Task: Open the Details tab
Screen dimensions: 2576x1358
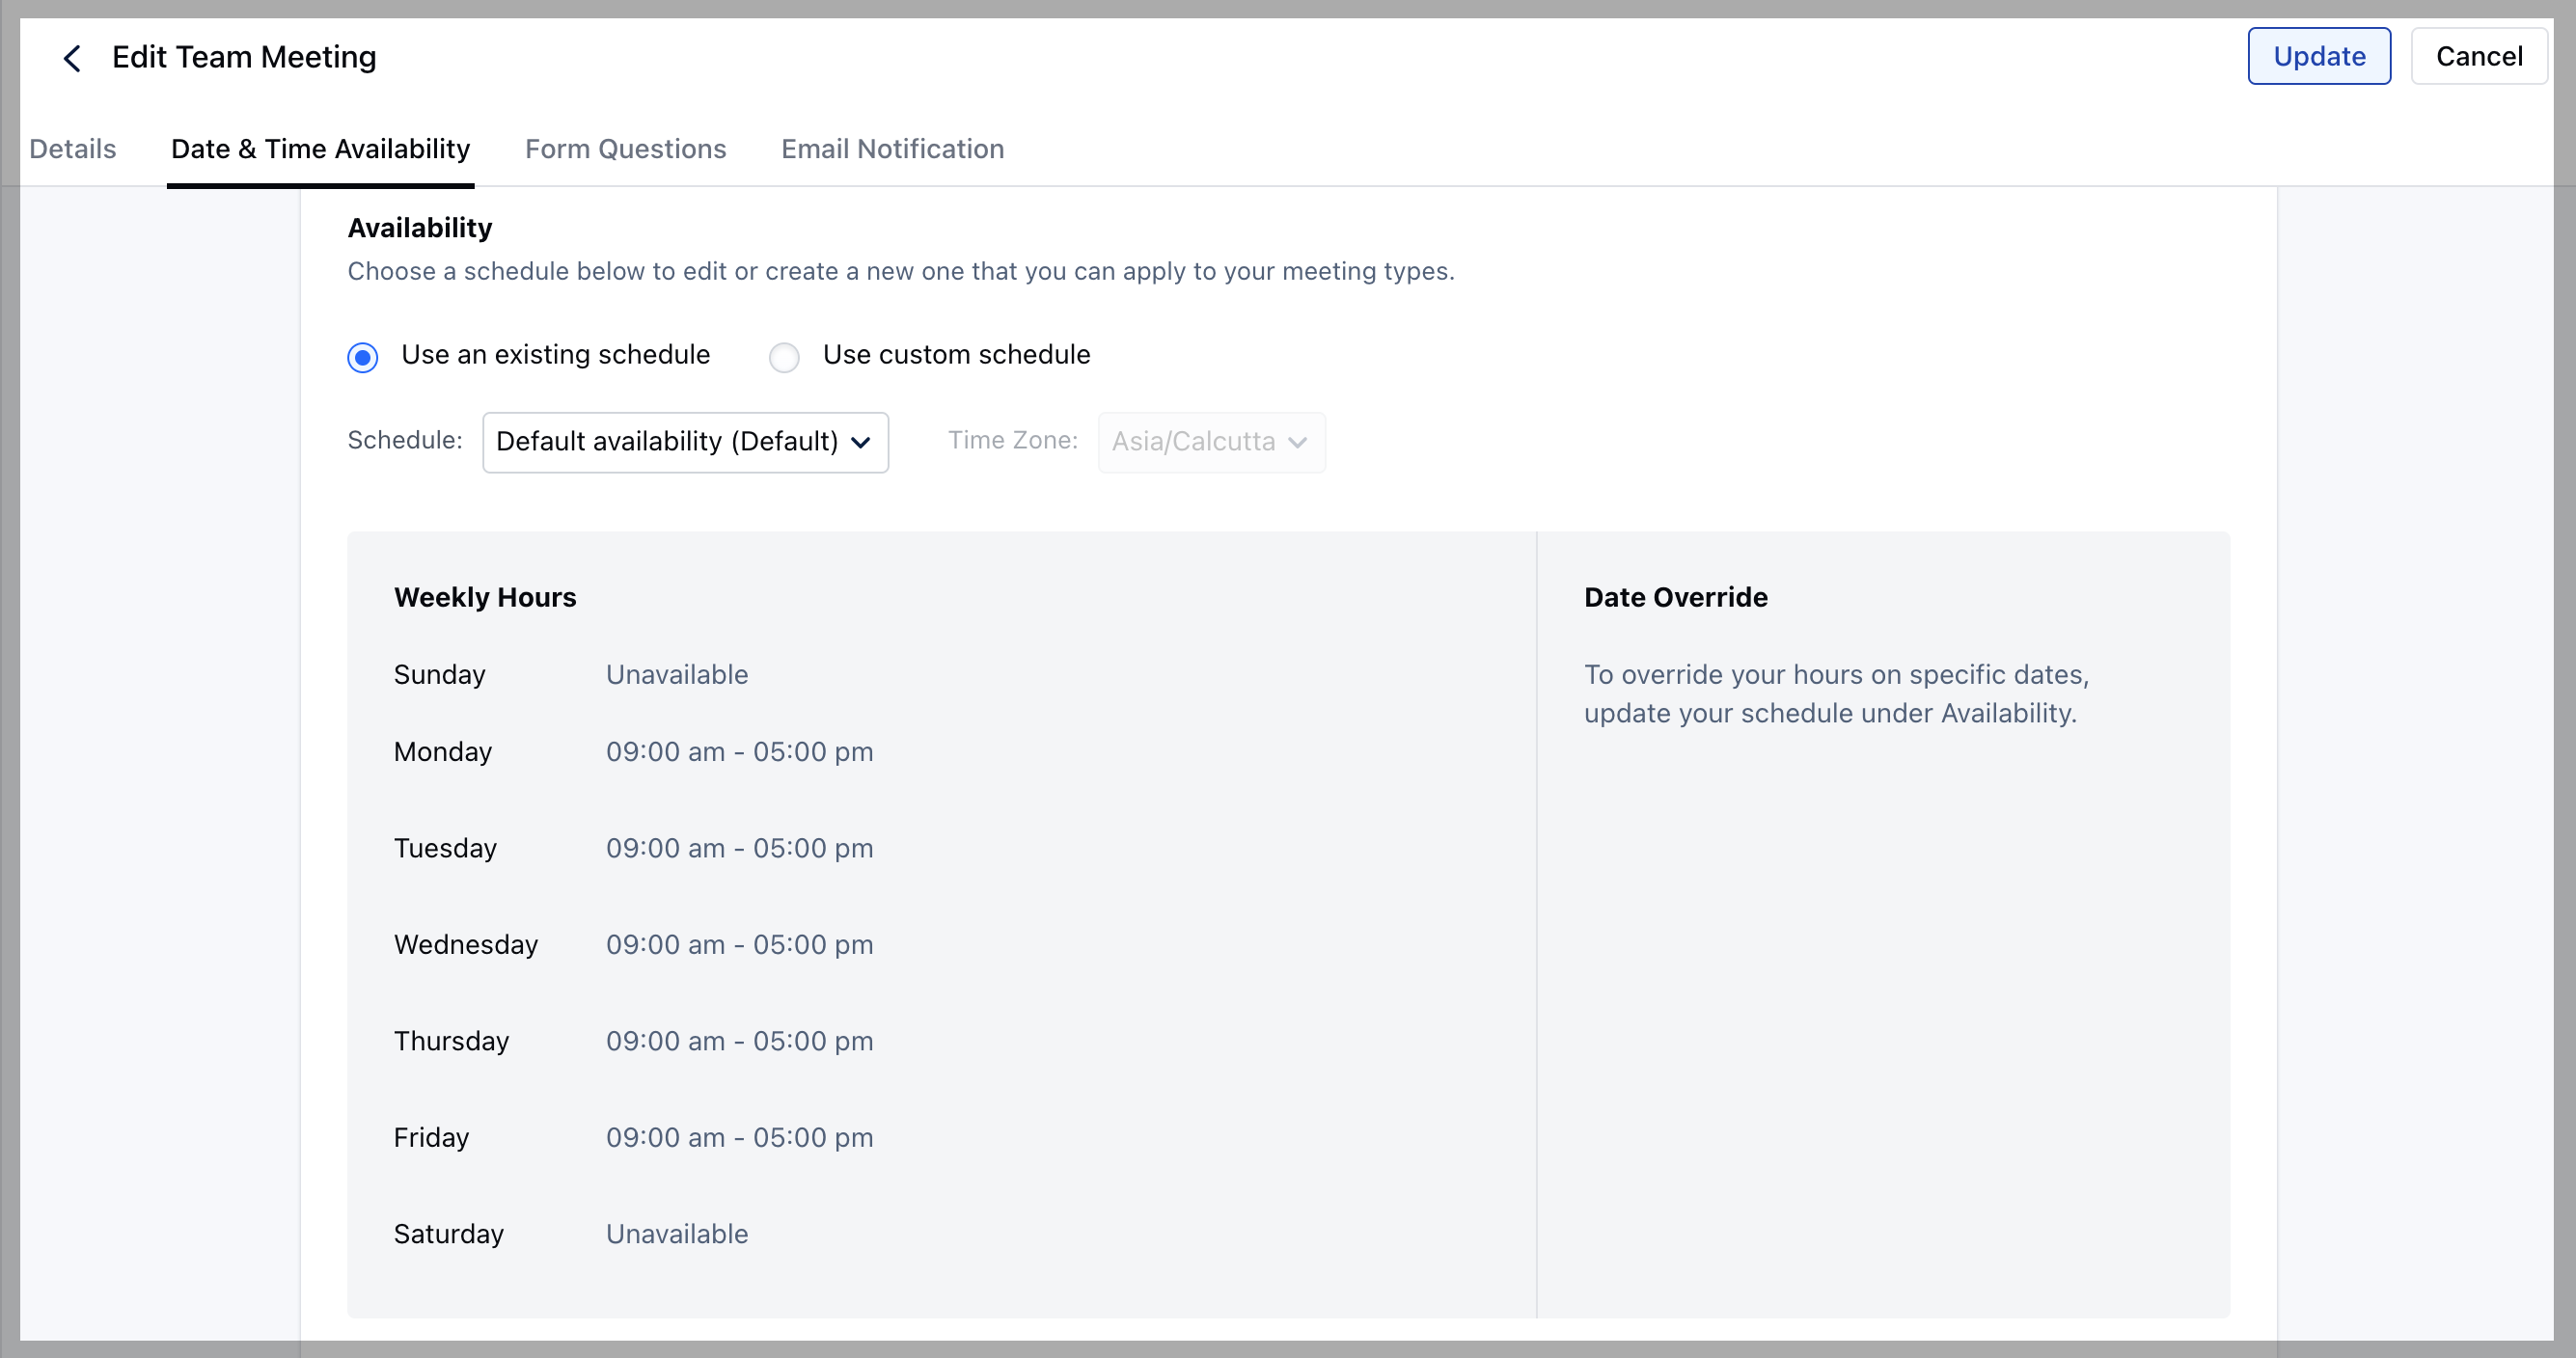Action: pyautogui.click(x=72, y=149)
